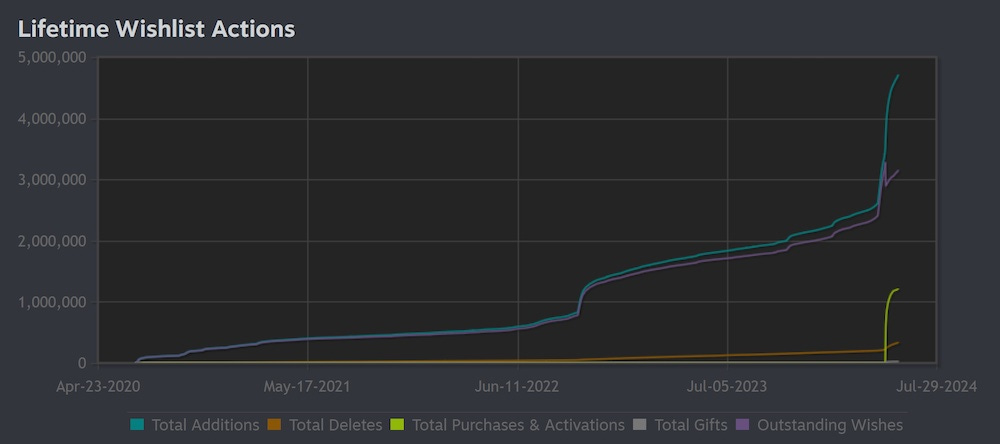Toggle the Total Additions series label
The width and height of the screenshot is (1000, 444).
[x=205, y=425]
